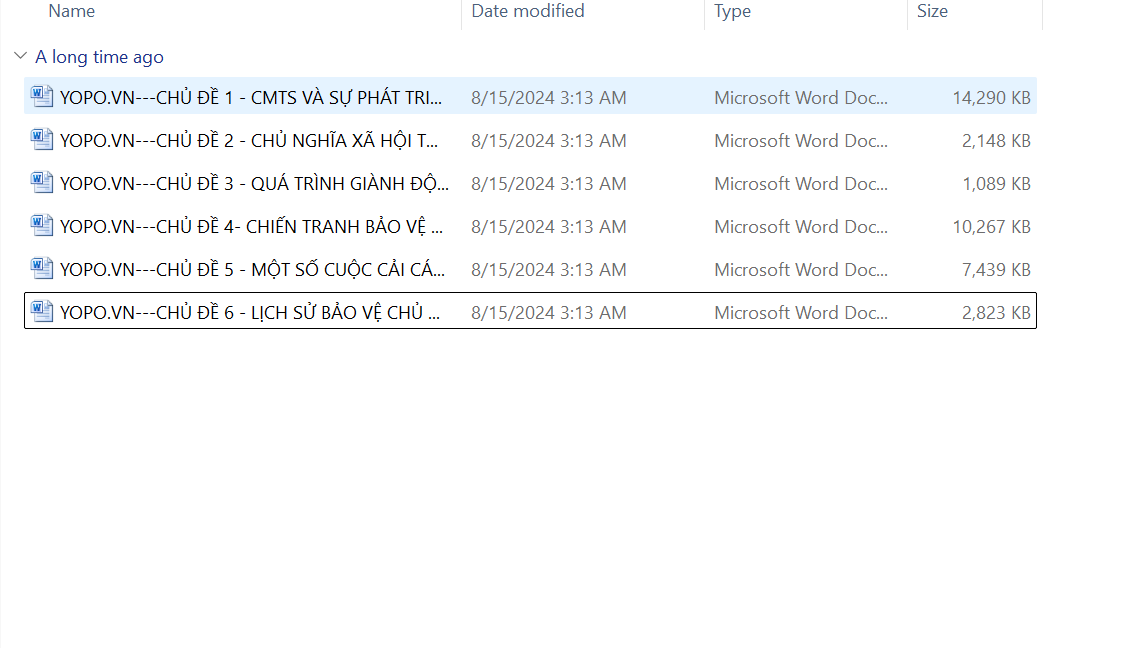Image resolution: width=1136 pixels, height=648 pixels.
Task: Select the "A long time ago" group header
Action: (x=99, y=57)
